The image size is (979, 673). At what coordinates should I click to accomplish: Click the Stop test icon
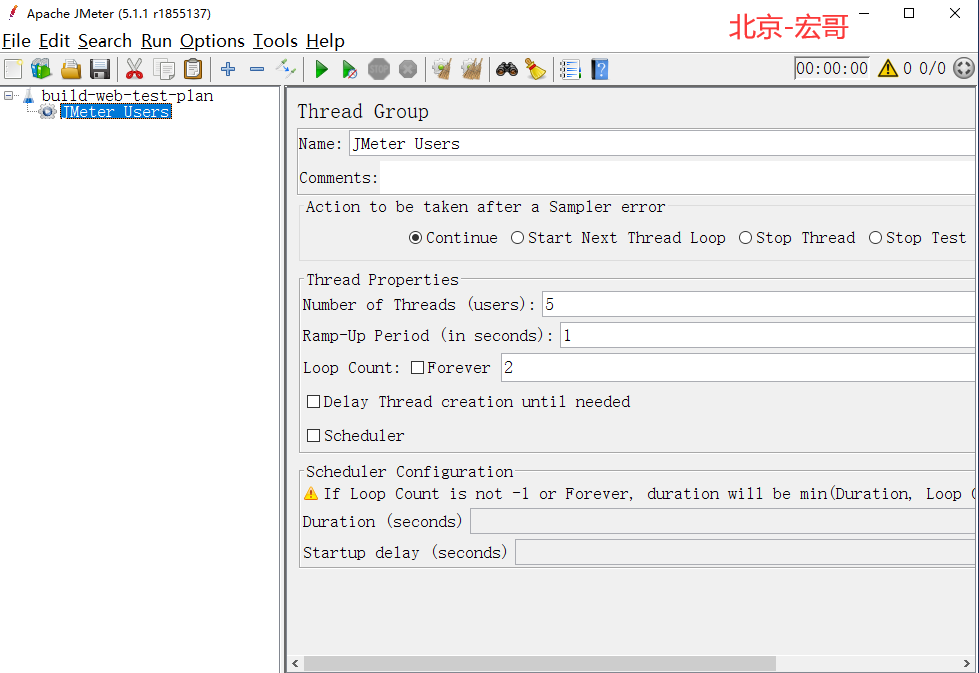(x=379, y=69)
